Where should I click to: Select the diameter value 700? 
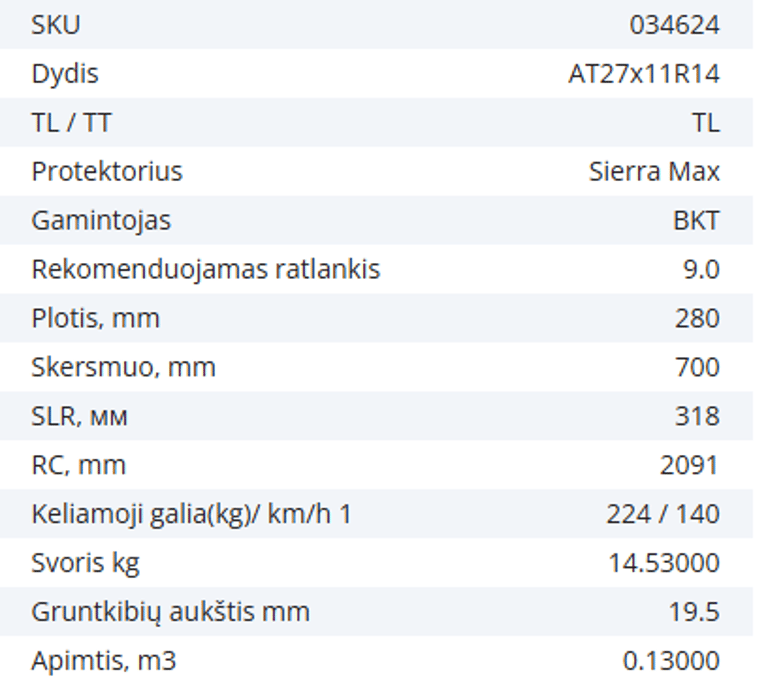pyautogui.click(x=697, y=368)
